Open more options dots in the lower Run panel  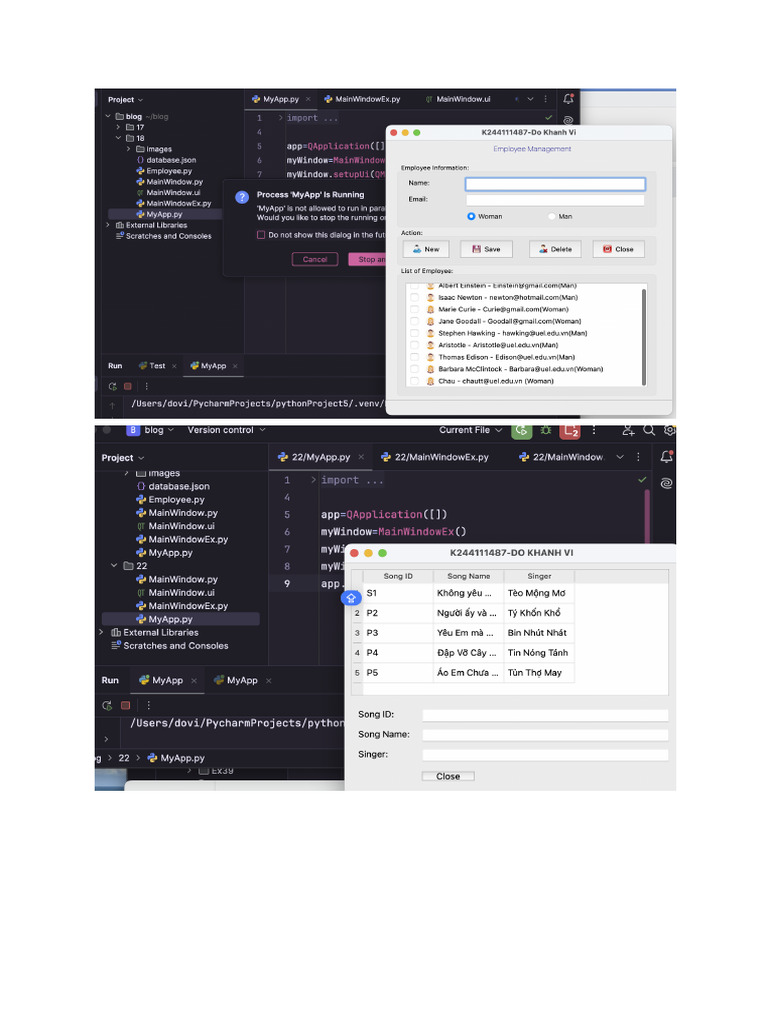pyautogui.click(x=148, y=705)
